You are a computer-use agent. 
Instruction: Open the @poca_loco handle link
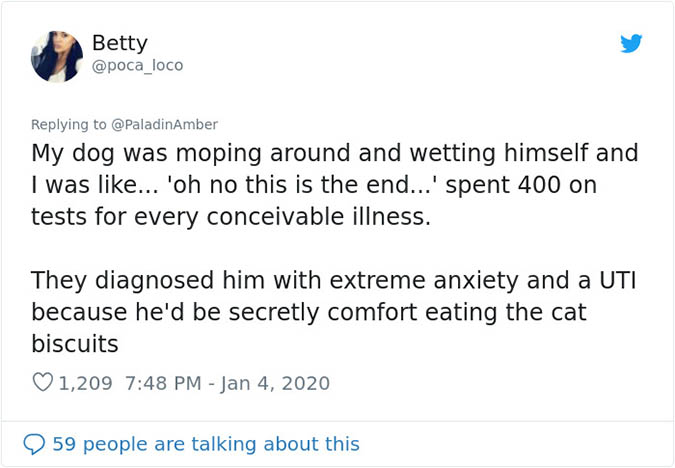[137, 66]
